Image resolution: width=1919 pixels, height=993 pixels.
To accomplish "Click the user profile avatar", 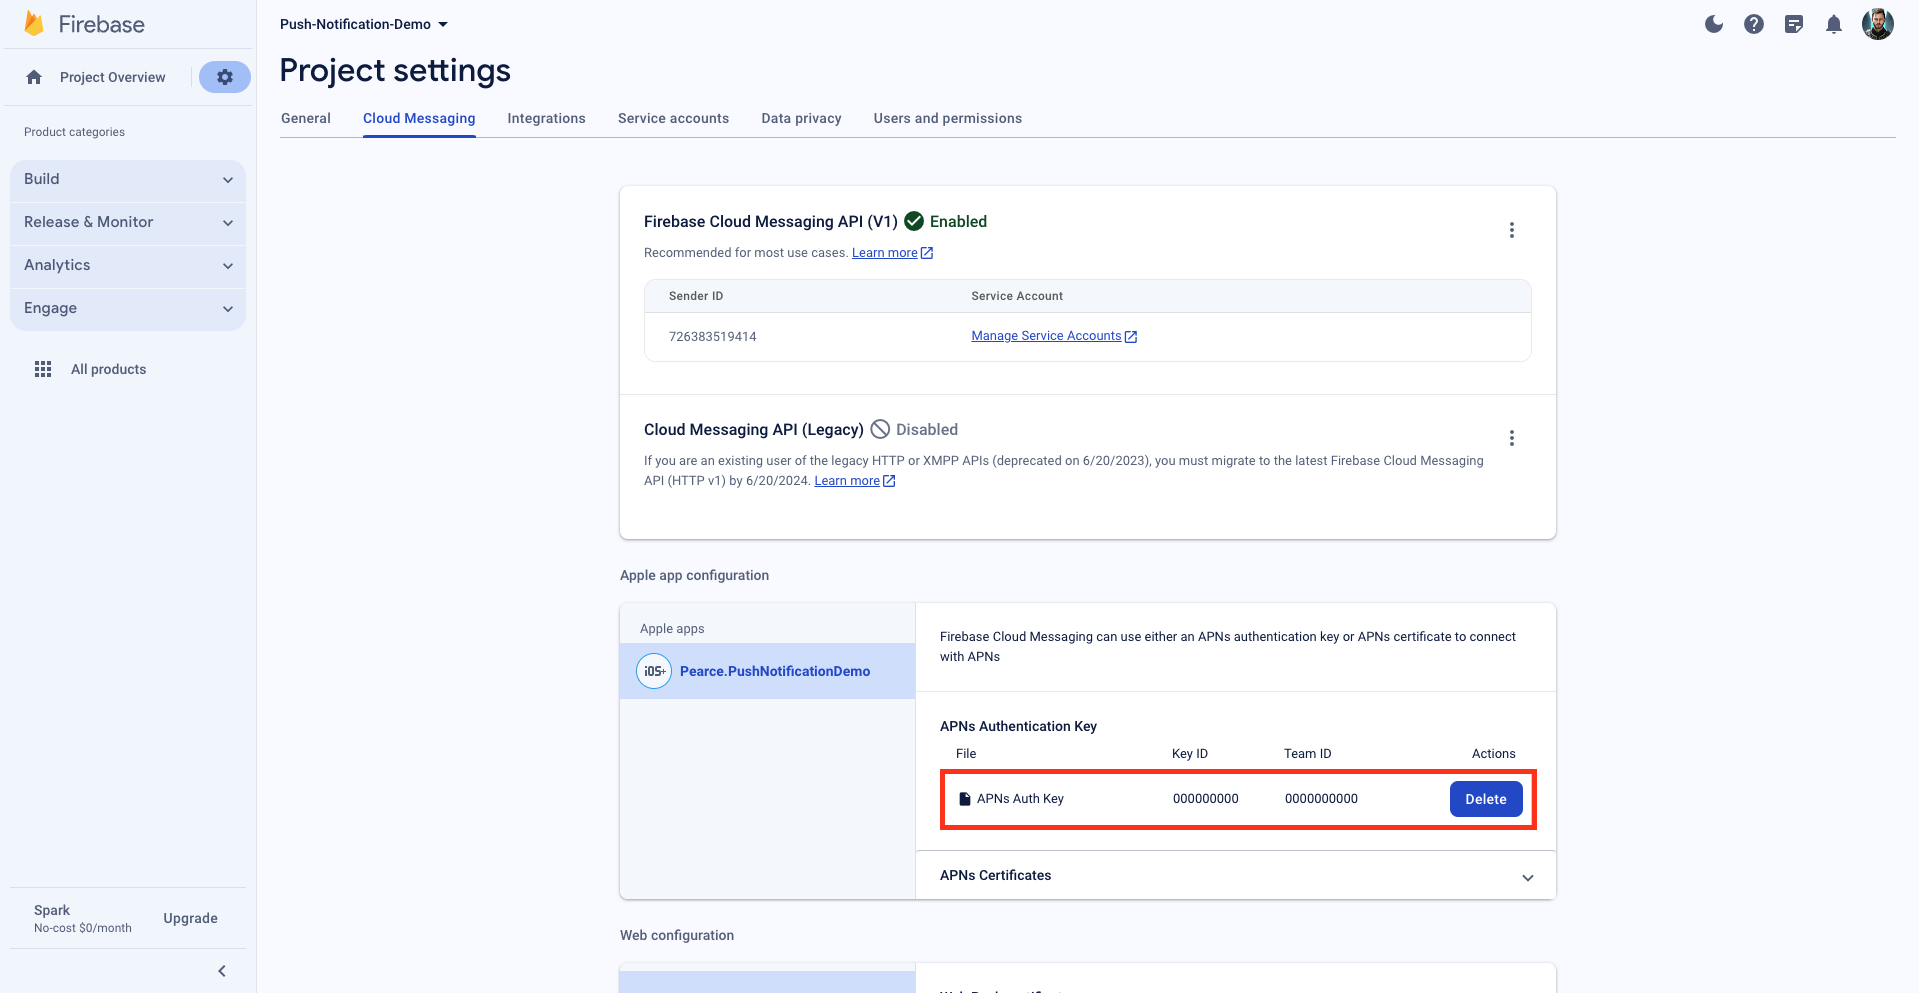I will (1878, 24).
